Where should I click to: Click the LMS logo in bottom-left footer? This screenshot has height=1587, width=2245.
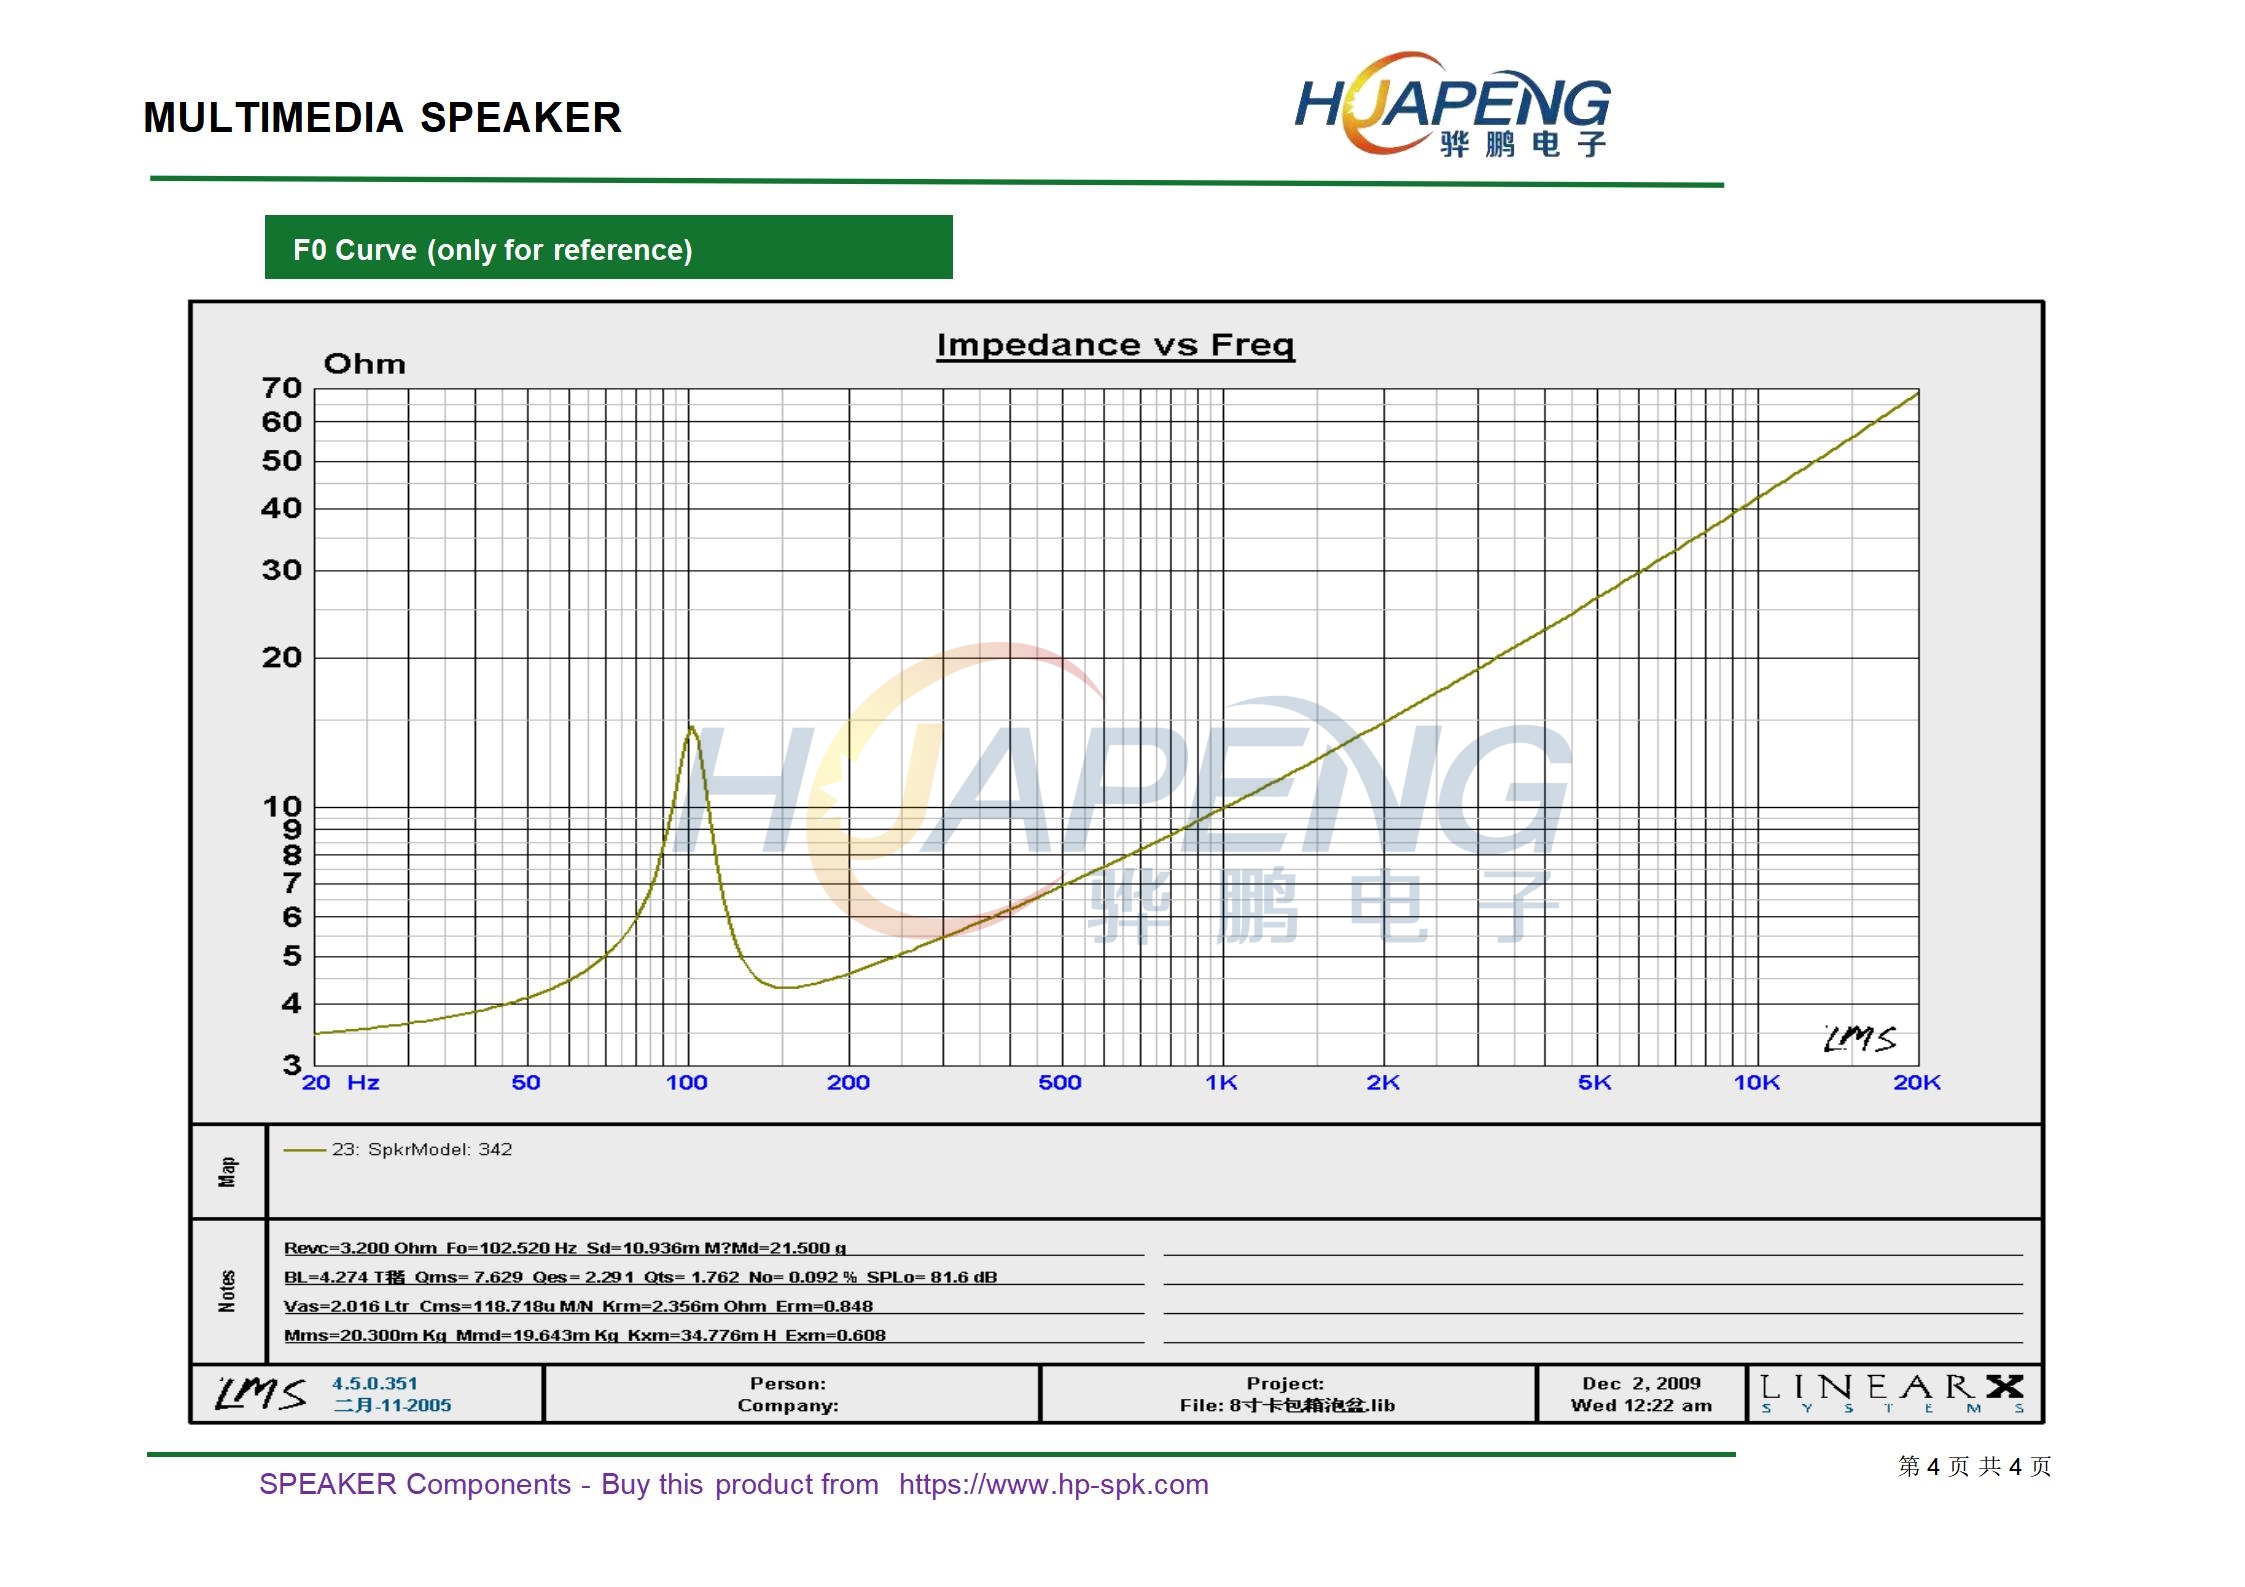click(261, 1393)
